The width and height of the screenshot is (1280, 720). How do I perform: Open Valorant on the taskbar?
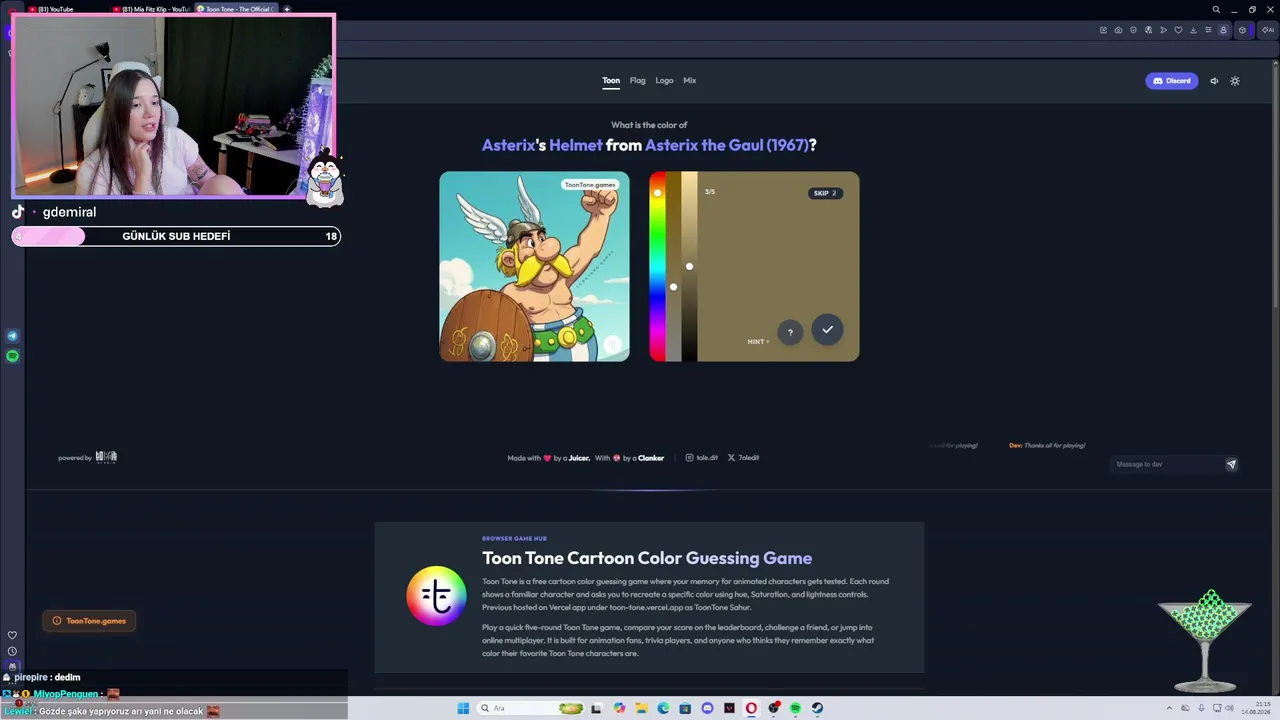[x=729, y=708]
